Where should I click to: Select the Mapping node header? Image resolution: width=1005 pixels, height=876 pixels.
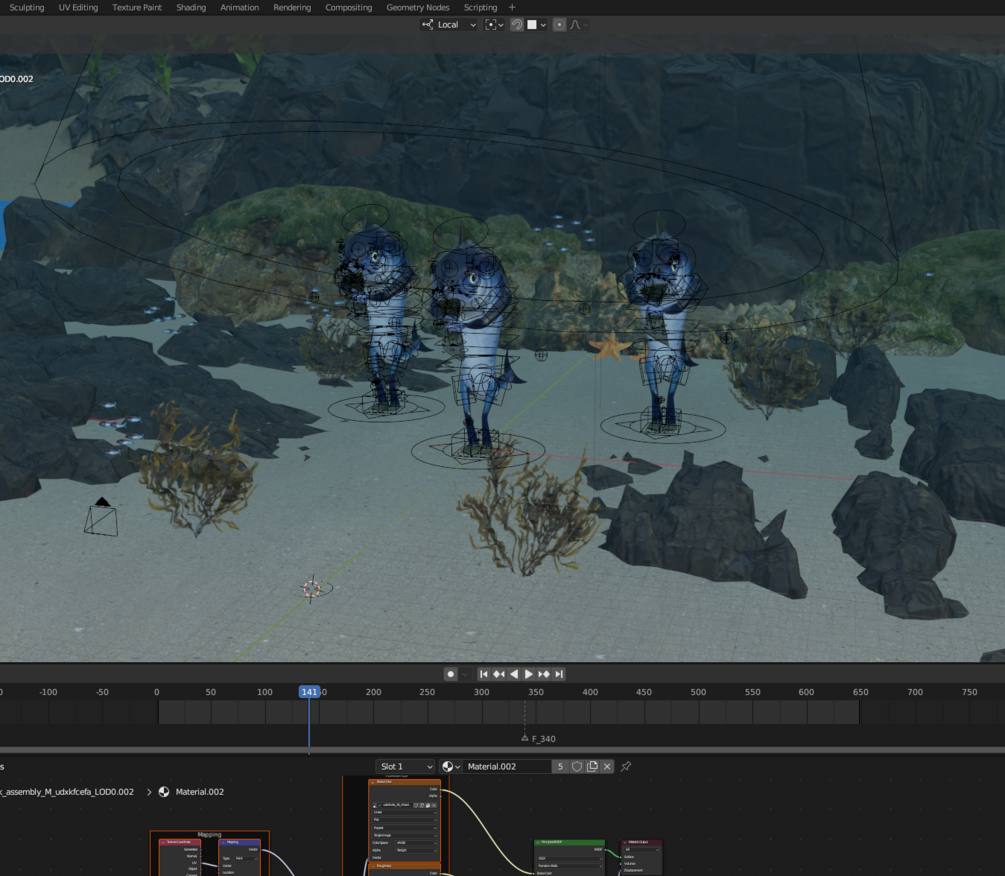coord(240,842)
